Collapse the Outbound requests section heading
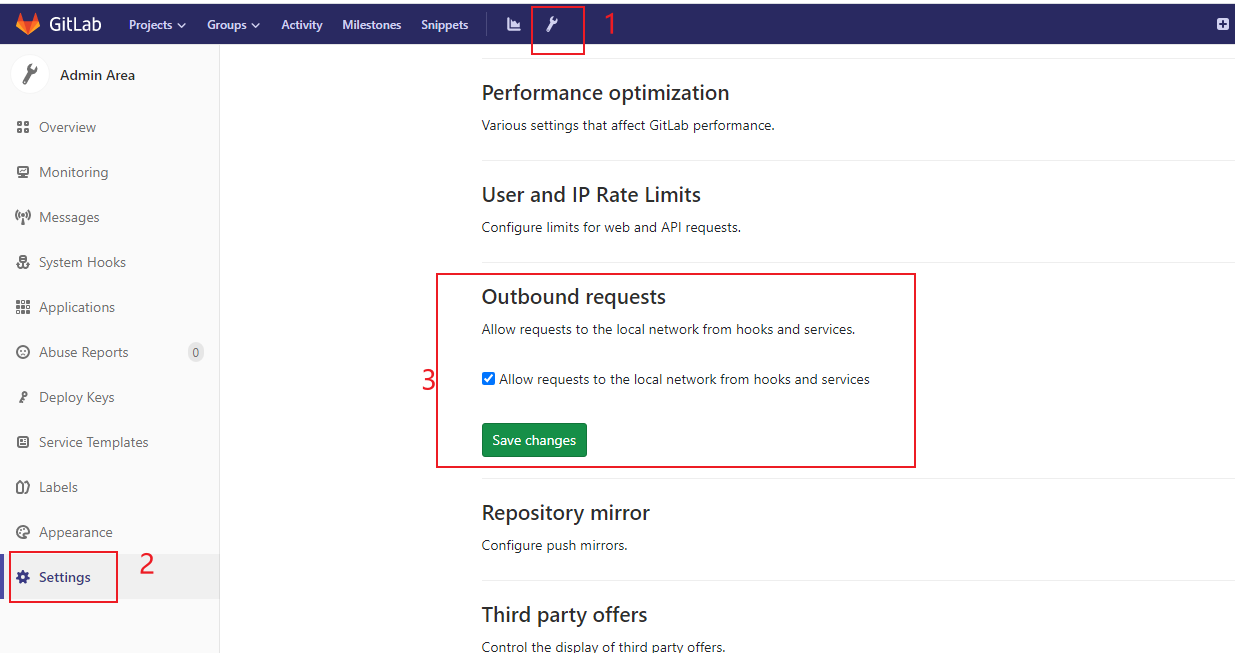Image resolution: width=1235 pixels, height=653 pixels. pyautogui.click(x=573, y=297)
